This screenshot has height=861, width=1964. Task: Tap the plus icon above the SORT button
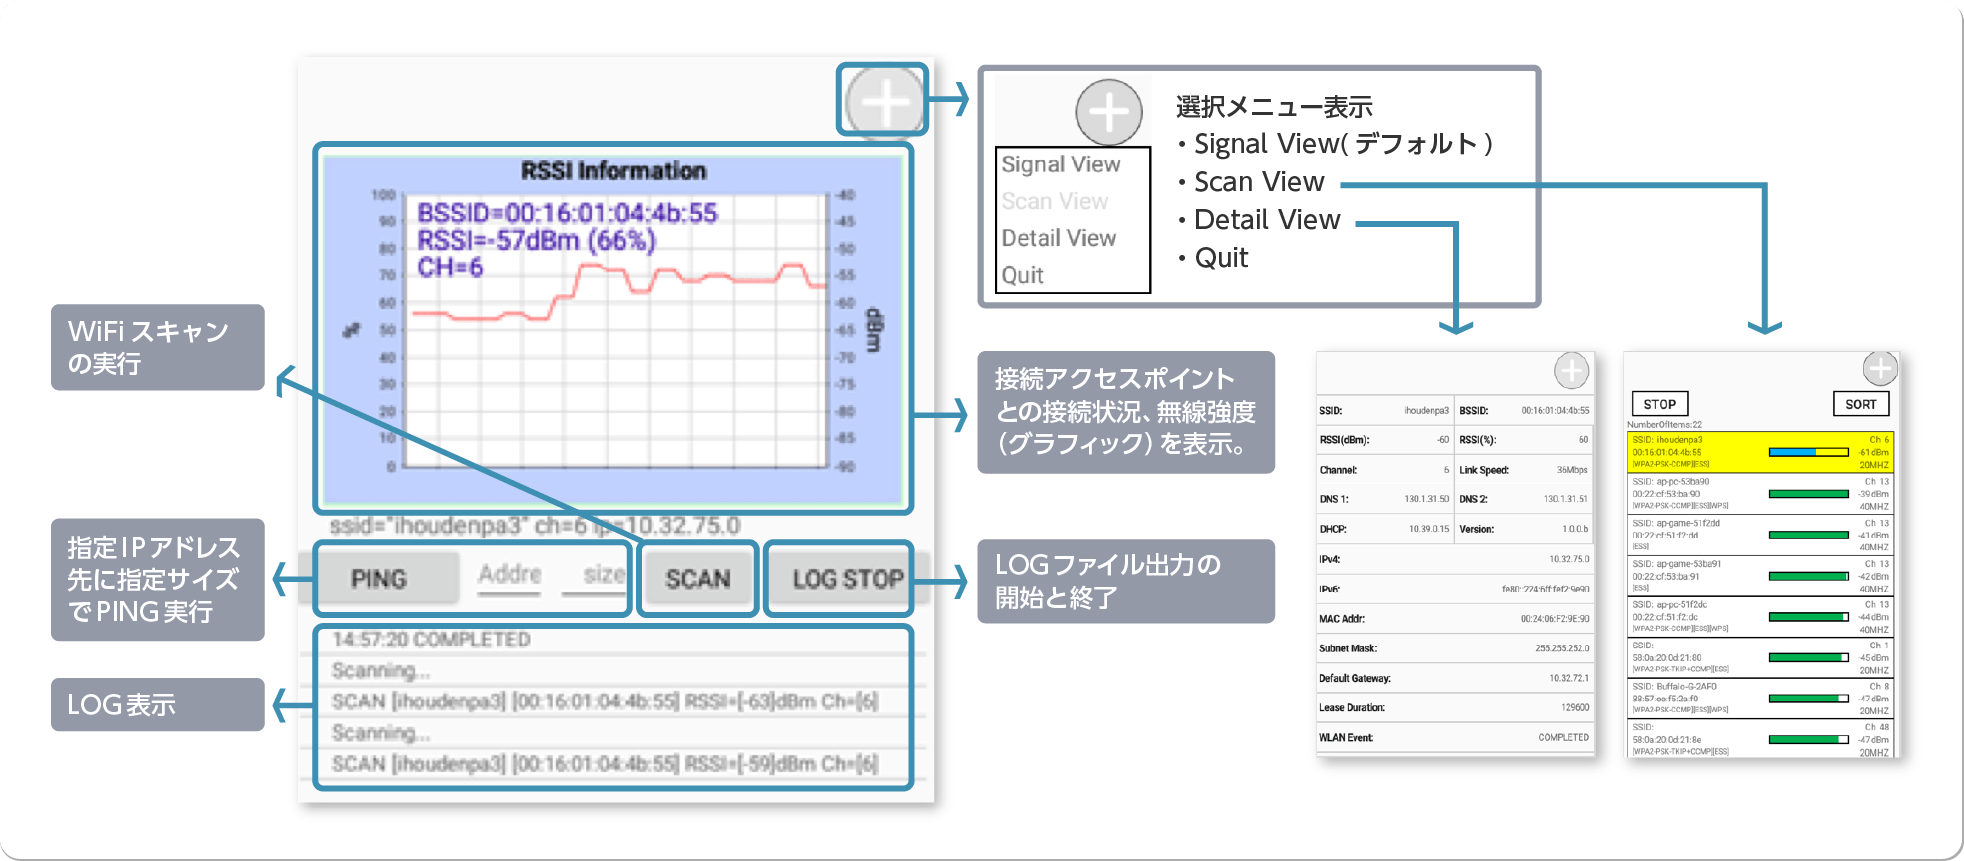[x=1880, y=368]
